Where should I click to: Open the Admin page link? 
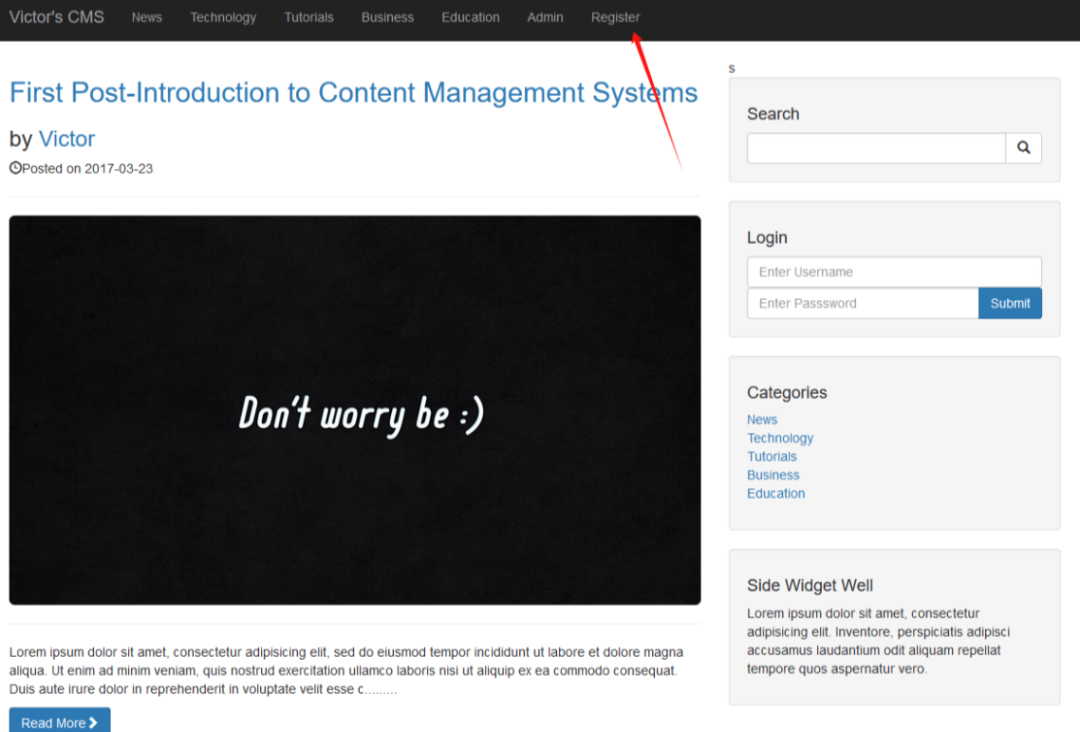(545, 17)
